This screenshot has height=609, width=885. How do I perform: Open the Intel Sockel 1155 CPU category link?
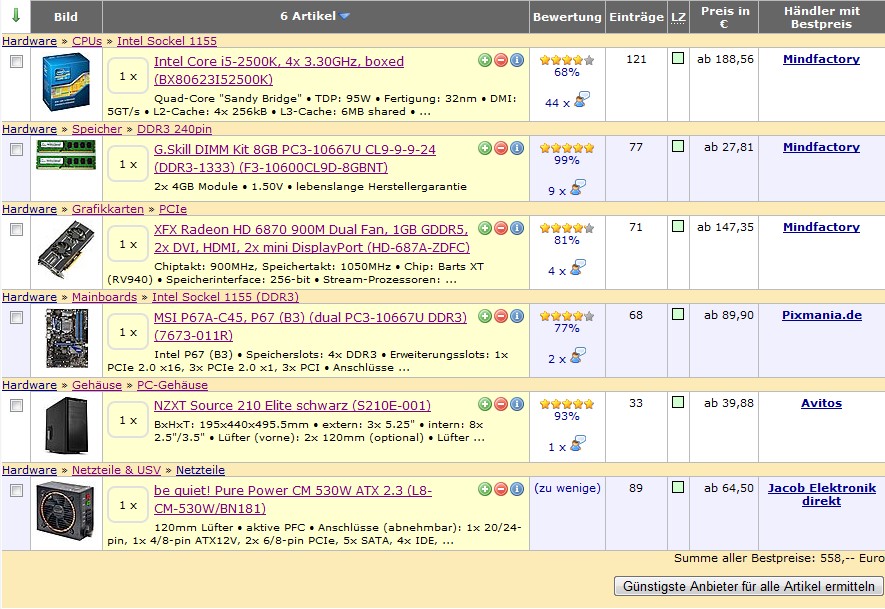(167, 41)
